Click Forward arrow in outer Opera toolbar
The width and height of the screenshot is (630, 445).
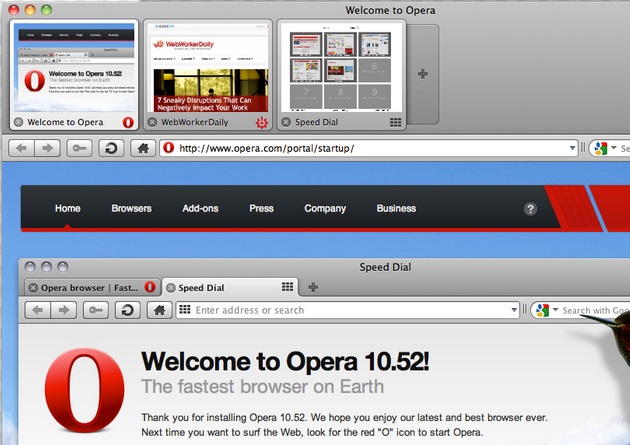click(47, 148)
